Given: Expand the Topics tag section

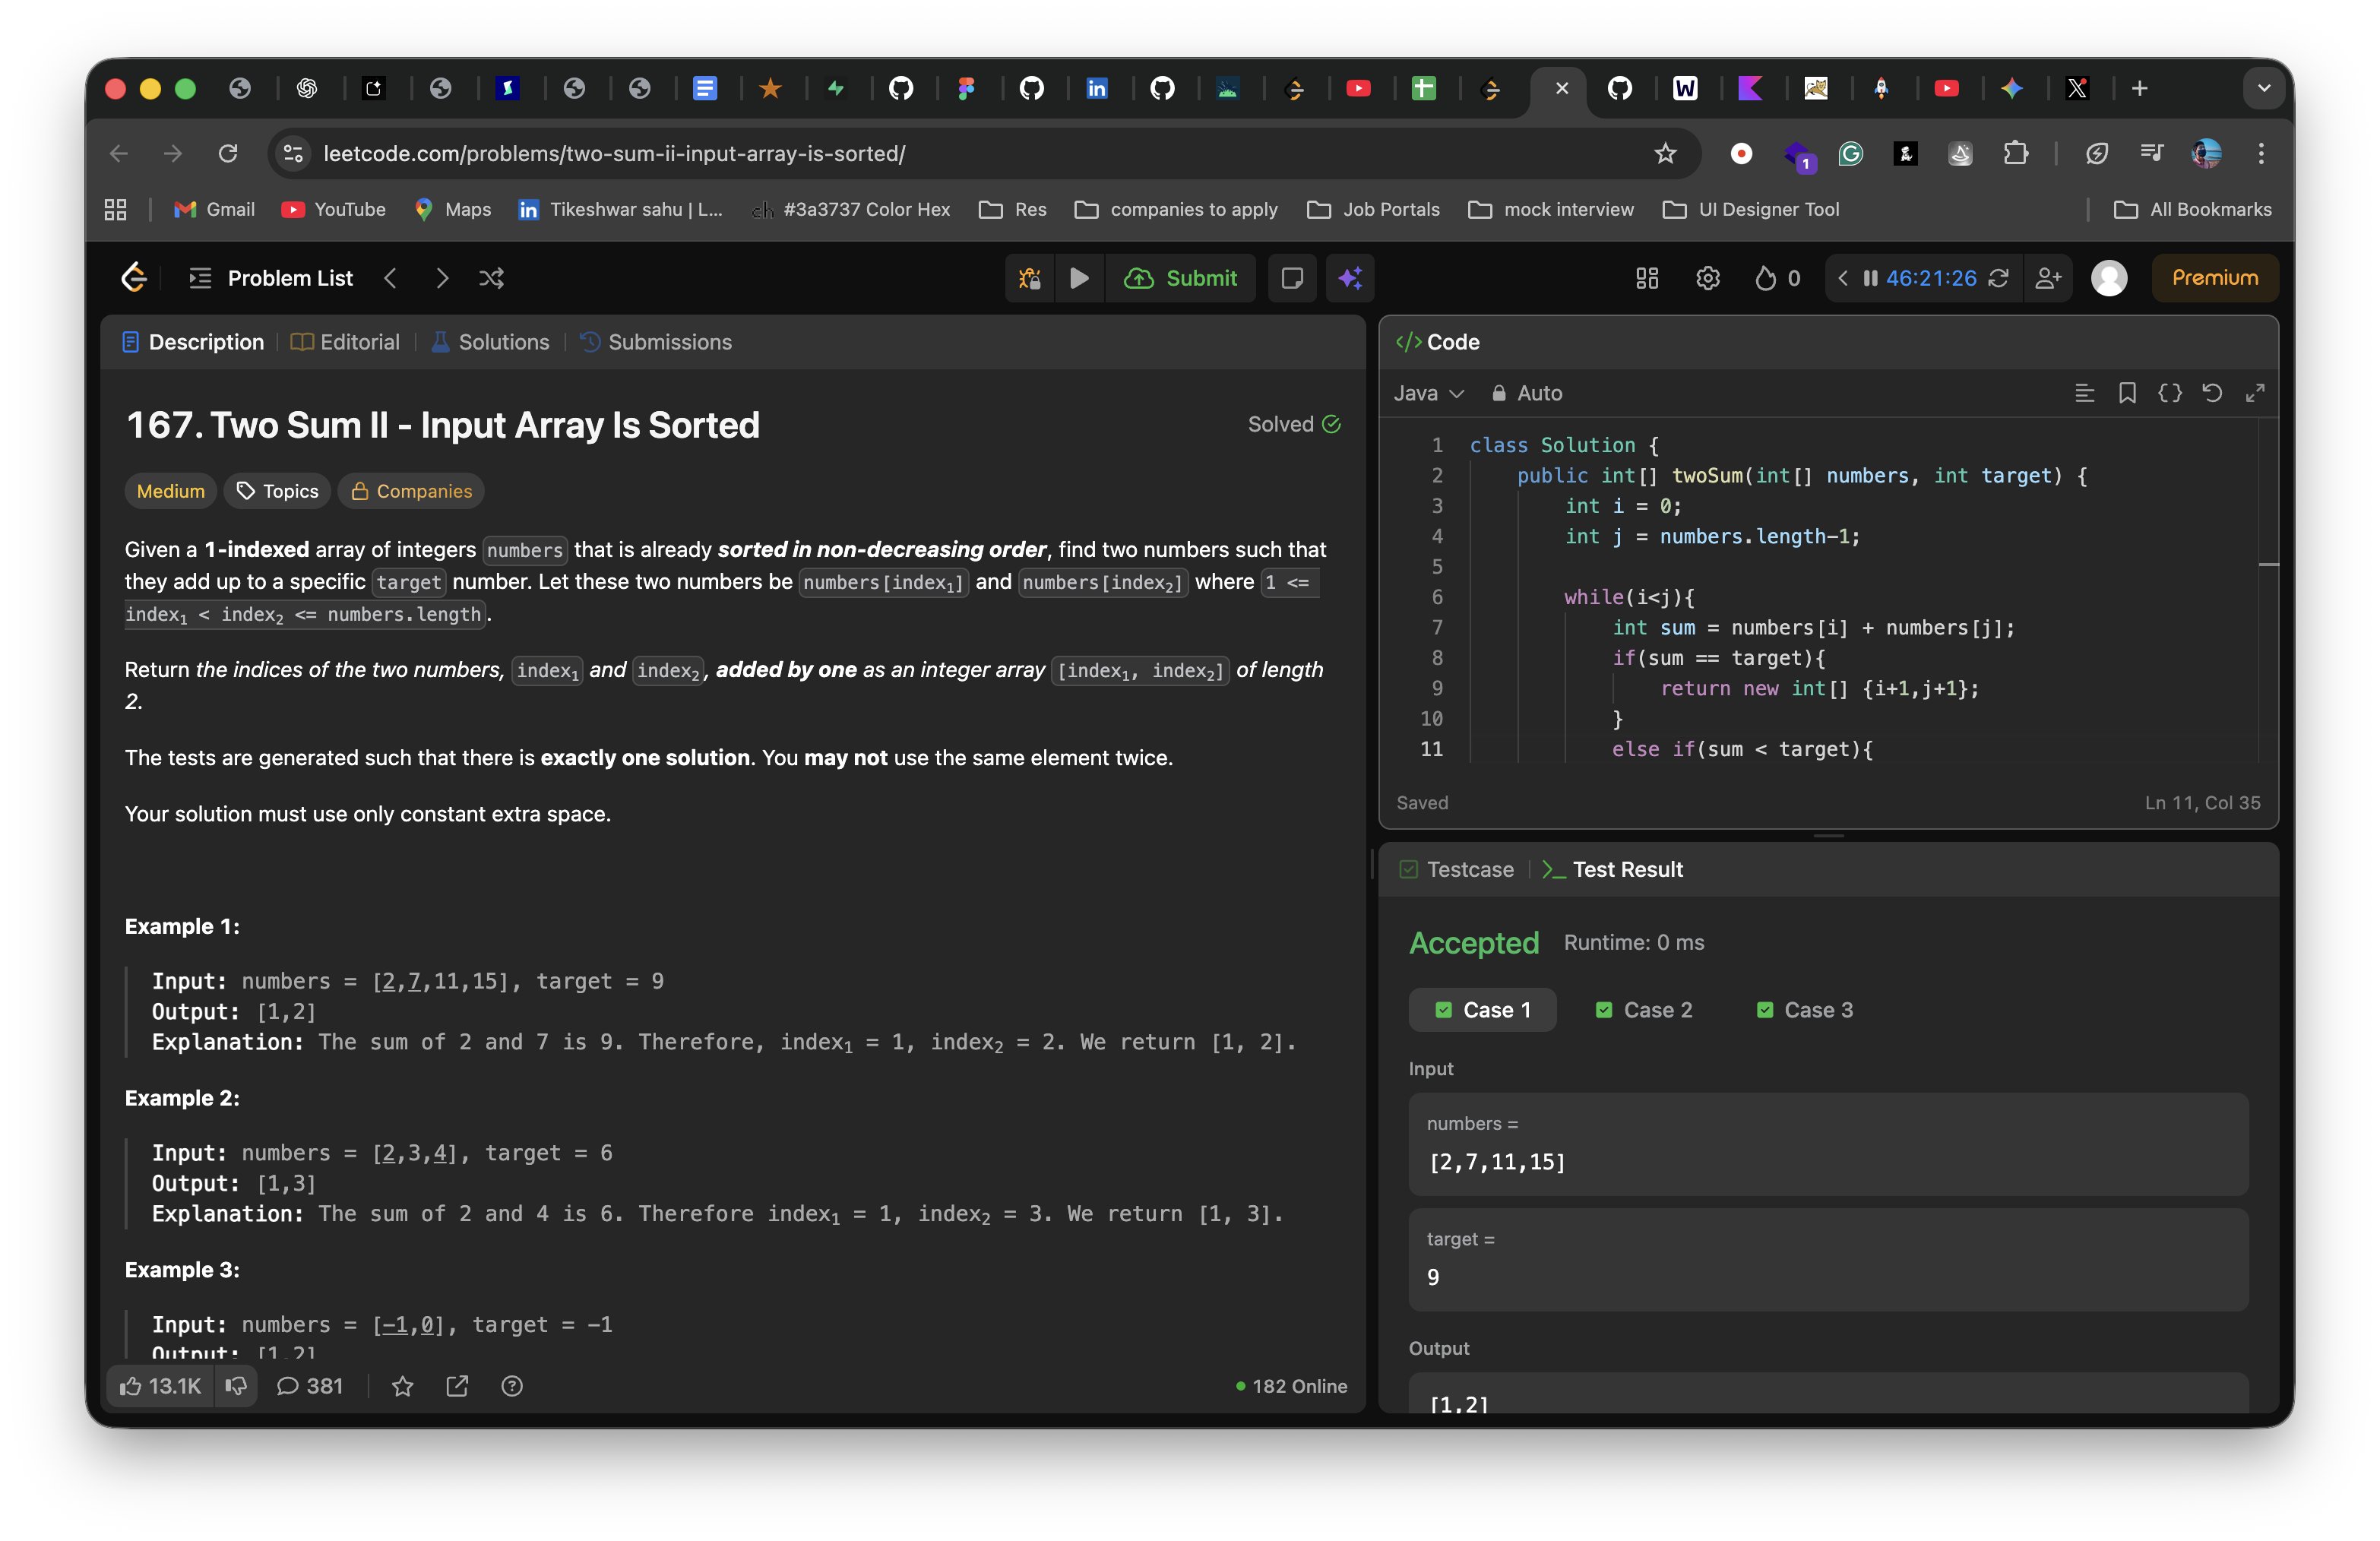Looking at the screenshot, I should (x=278, y=491).
